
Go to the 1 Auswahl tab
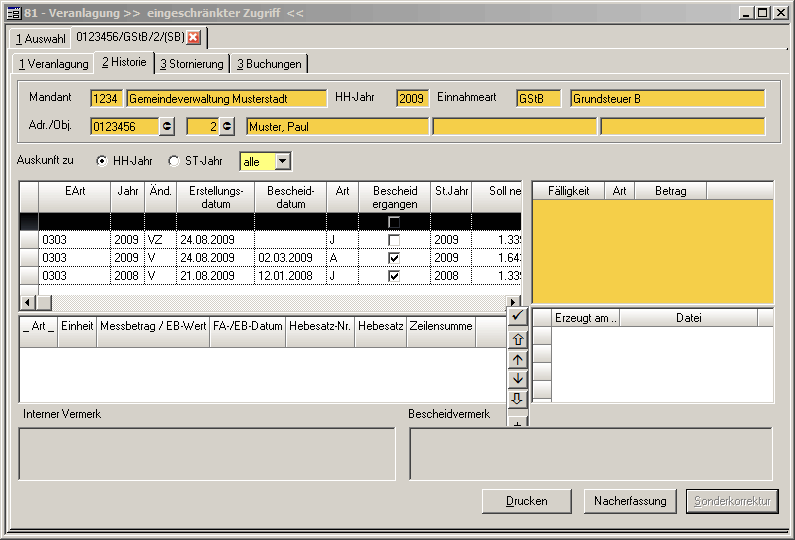(x=40, y=39)
